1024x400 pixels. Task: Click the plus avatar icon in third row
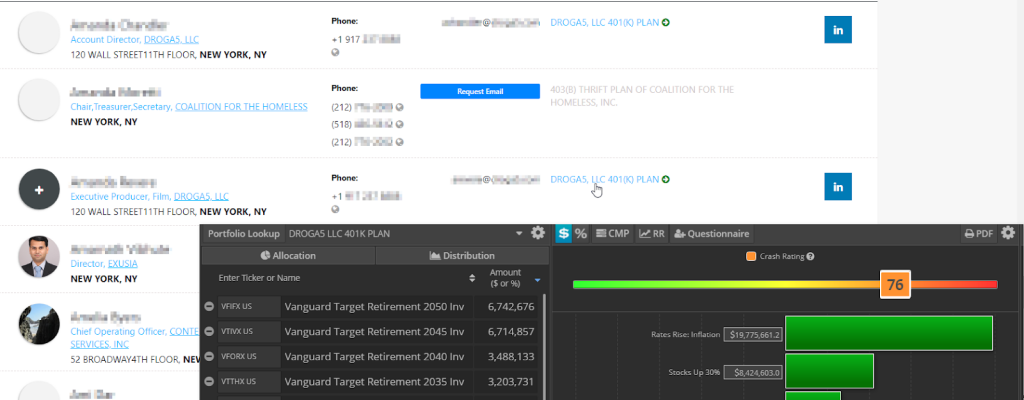[40, 189]
